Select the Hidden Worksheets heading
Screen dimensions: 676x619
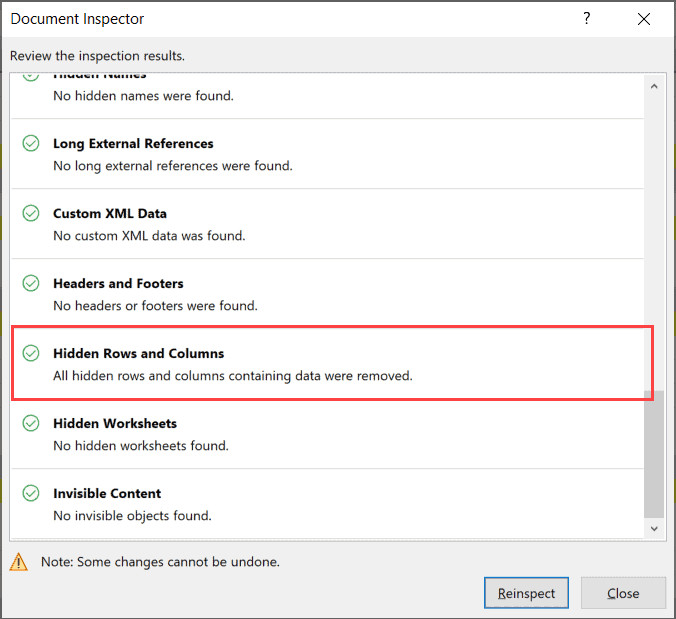tap(115, 423)
